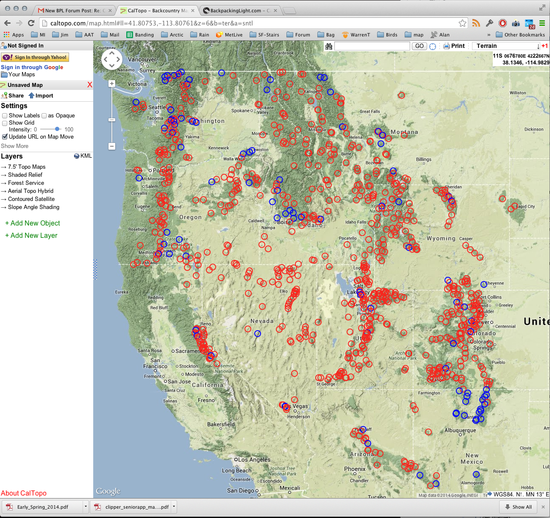Toggle the Show Grid checkbox
Screen dimensions: 550x518
point(5,123)
